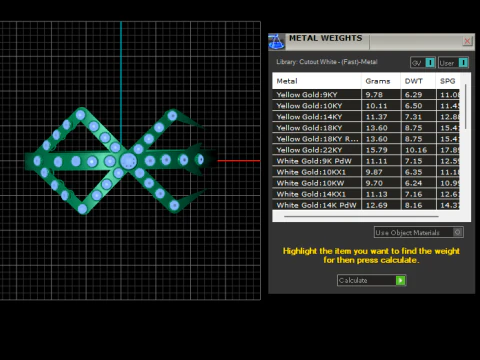Viewport: 480px width, 360px height.
Task: Click the large center gem on the model
Action: click(x=128, y=161)
